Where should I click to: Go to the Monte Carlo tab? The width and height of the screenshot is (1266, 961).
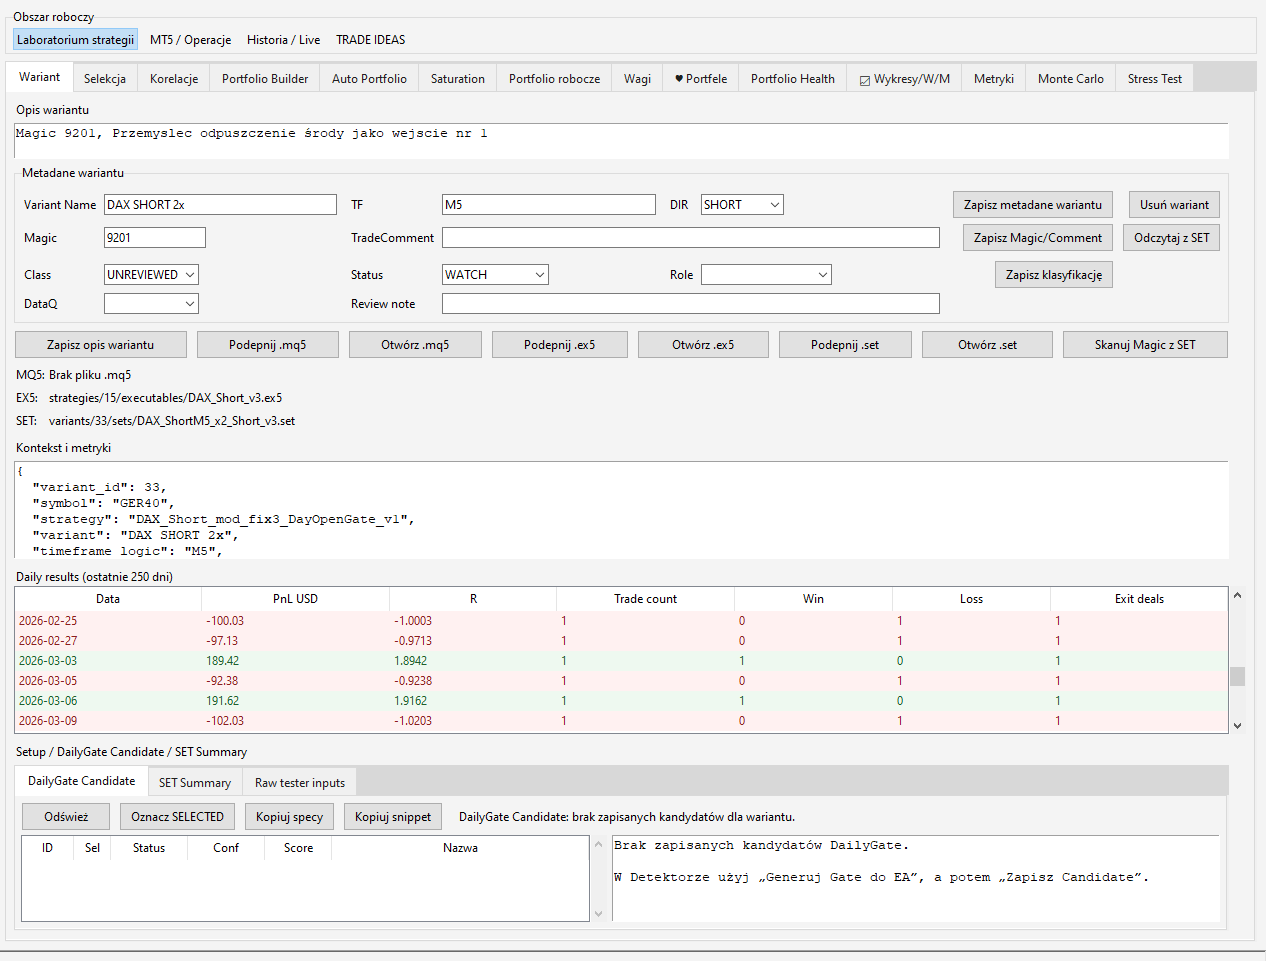point(1070,79)
